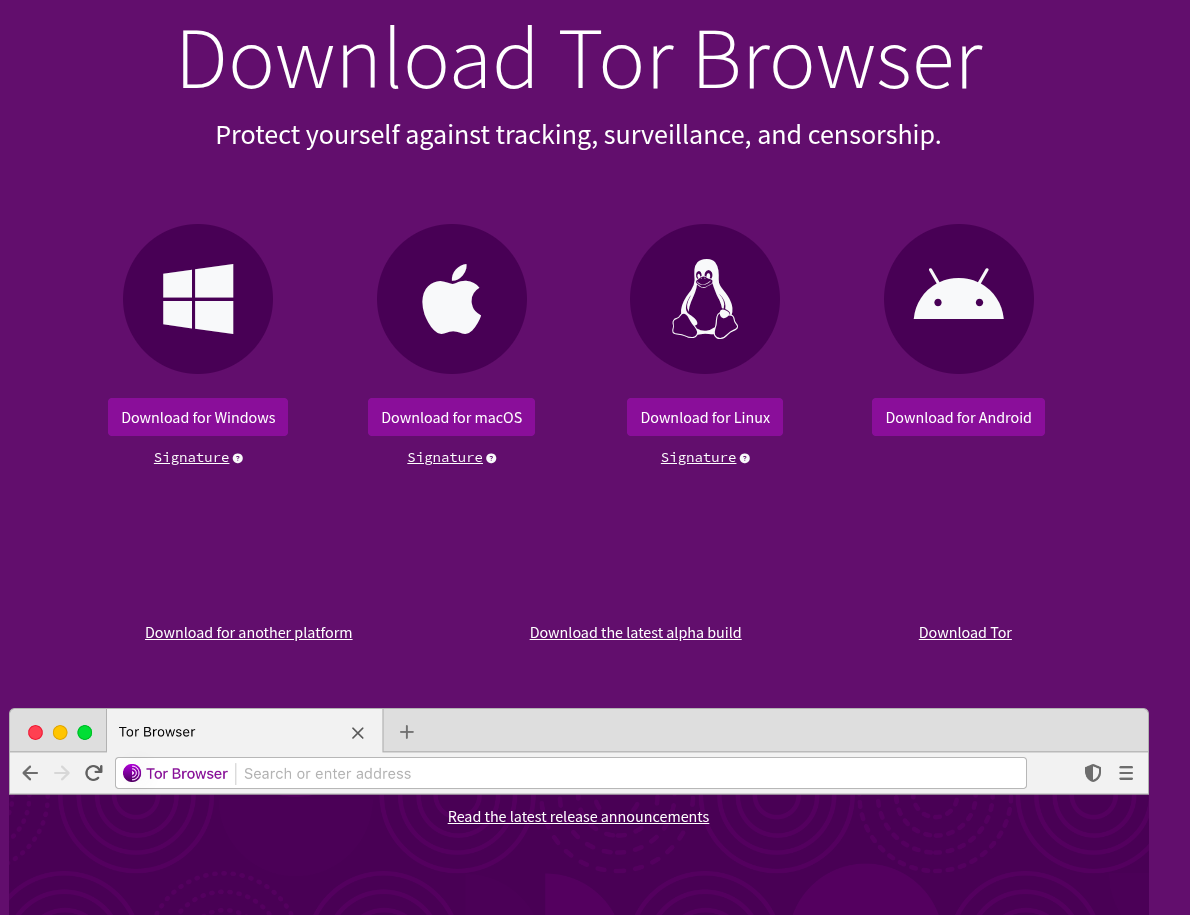Click Download for Windows button
This screenshot has height=915, width=1190.
point(198,417)
